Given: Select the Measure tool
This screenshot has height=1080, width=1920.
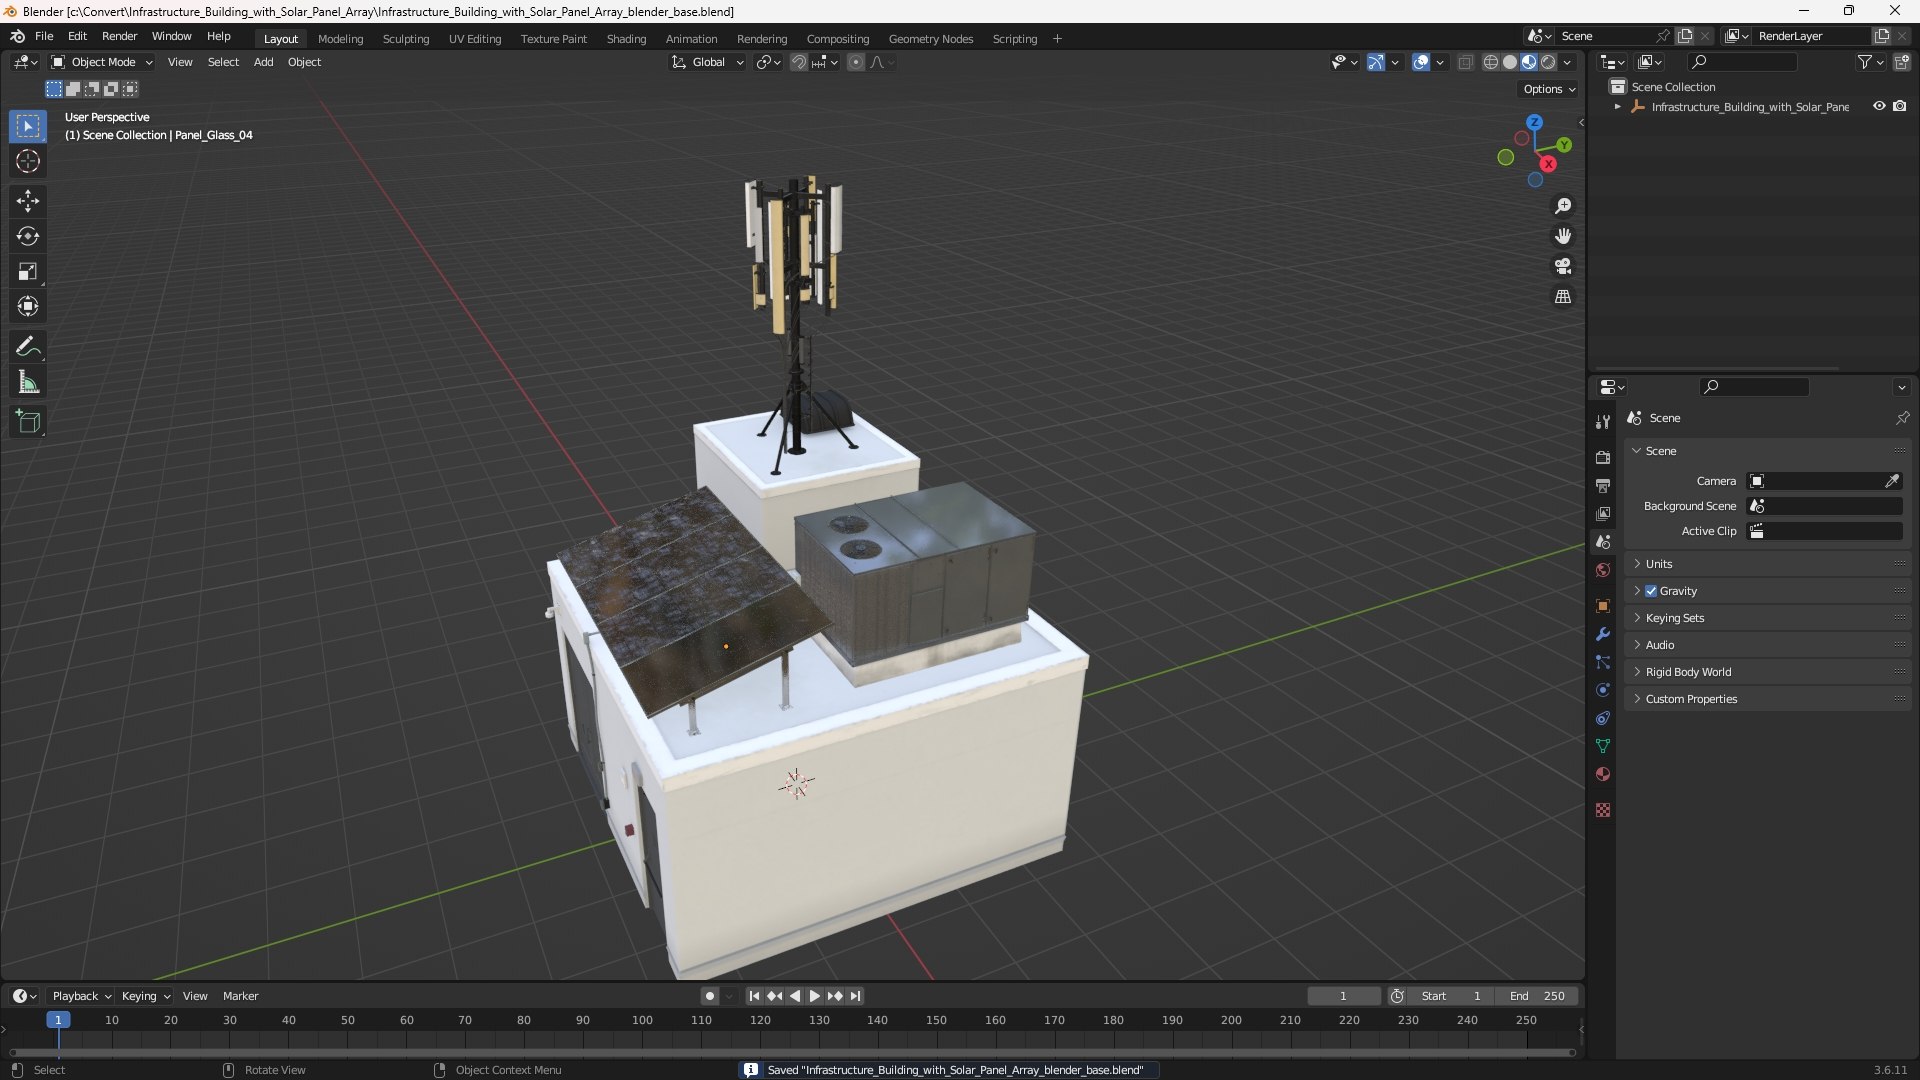Looking at the screenshot, I should click(x=28, y=382).
